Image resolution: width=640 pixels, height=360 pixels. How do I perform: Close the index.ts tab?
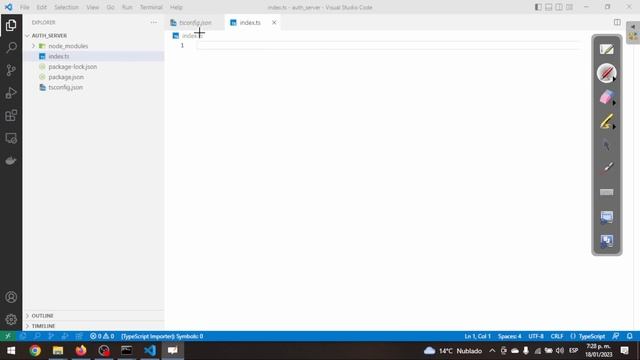[274, 23]
